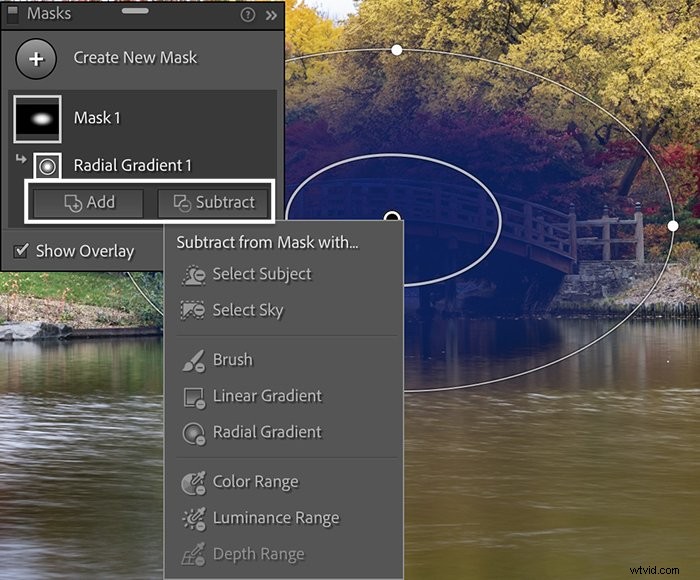Viewport: 700px width, 580px height.
Task: Click the Radial Gradient icon in the menu
Action: tap(194, 434)
